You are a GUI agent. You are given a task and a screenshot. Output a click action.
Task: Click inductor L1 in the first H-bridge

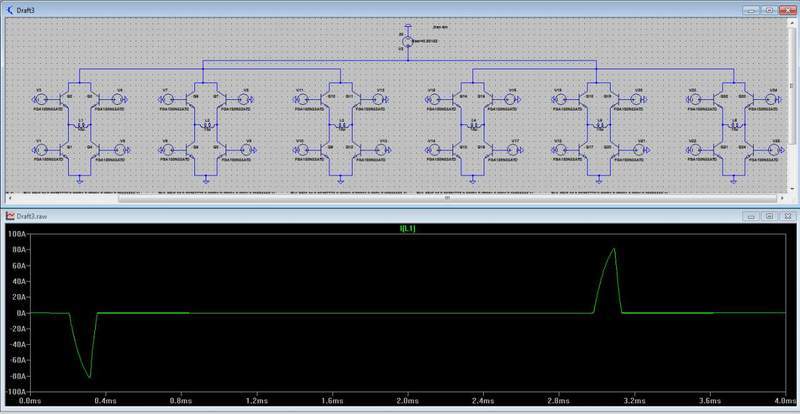point(82,125)
